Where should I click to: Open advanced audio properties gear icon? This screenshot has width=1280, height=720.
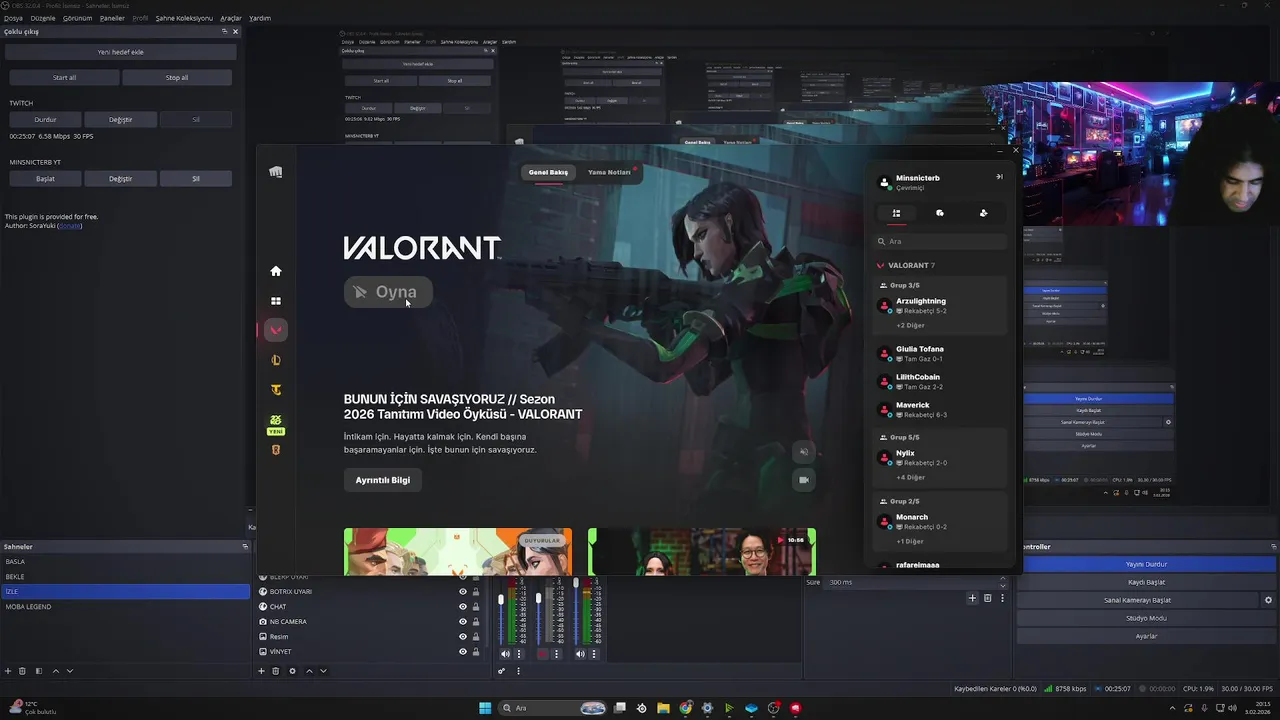coord(502,671)
